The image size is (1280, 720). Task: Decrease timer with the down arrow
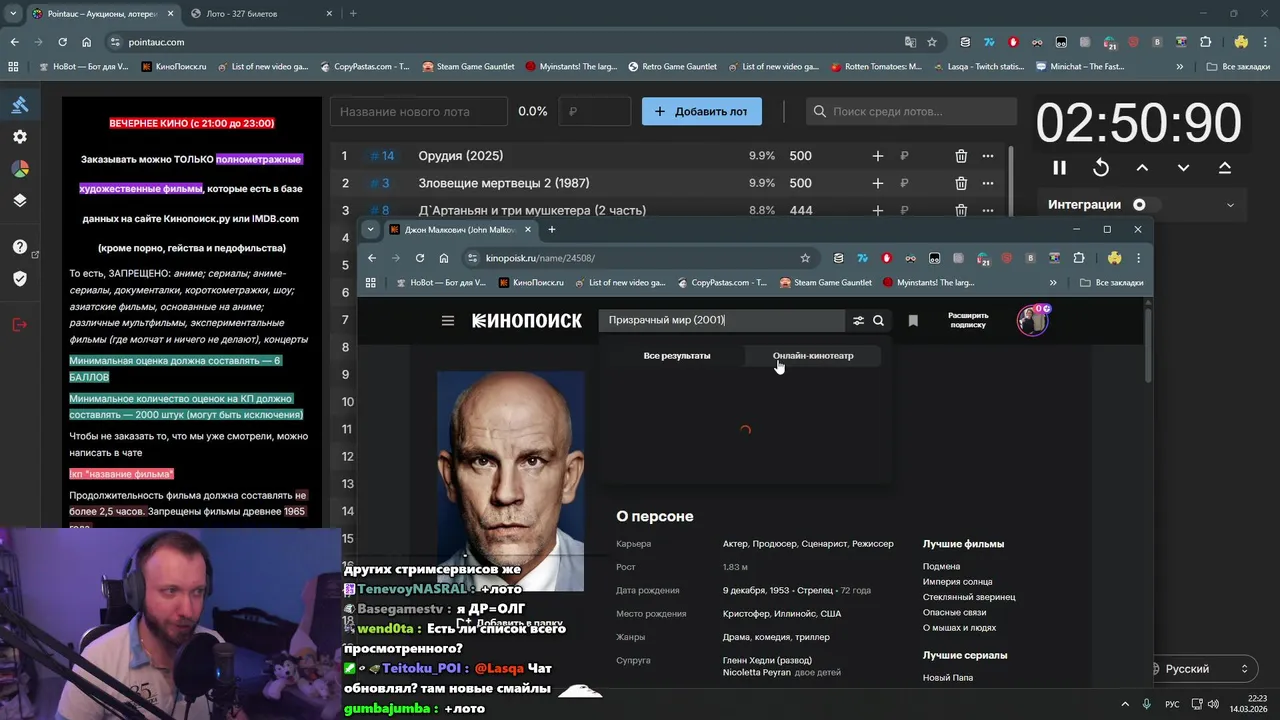(x=1183, y=168)
